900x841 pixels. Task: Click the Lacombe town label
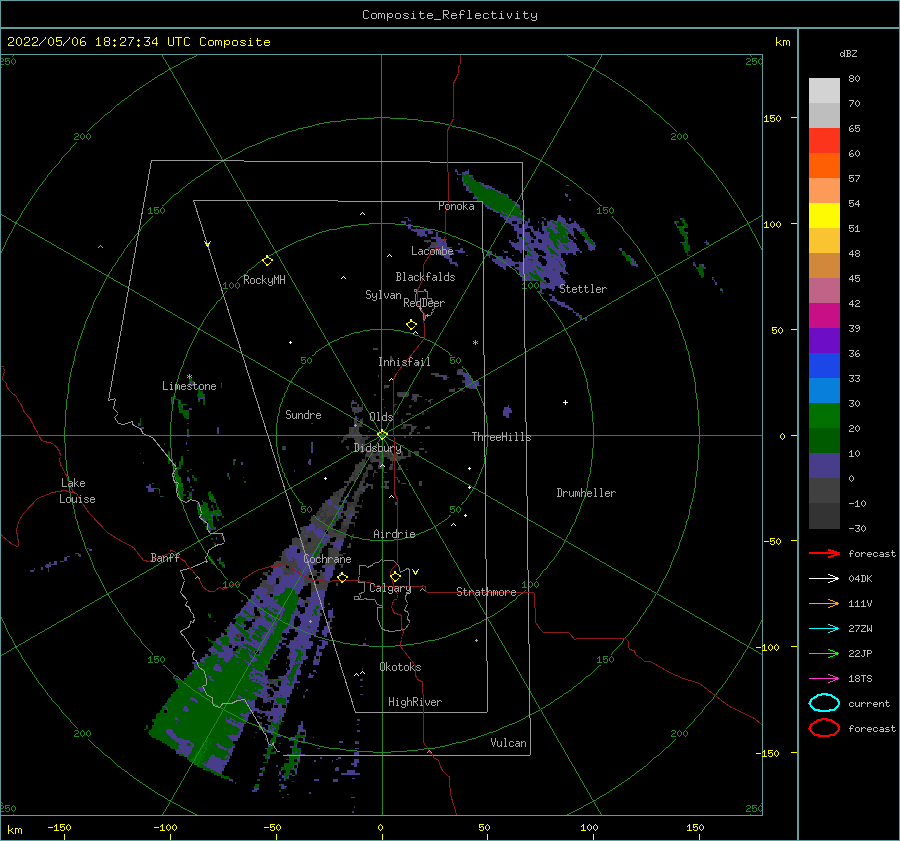pos(432,251)
